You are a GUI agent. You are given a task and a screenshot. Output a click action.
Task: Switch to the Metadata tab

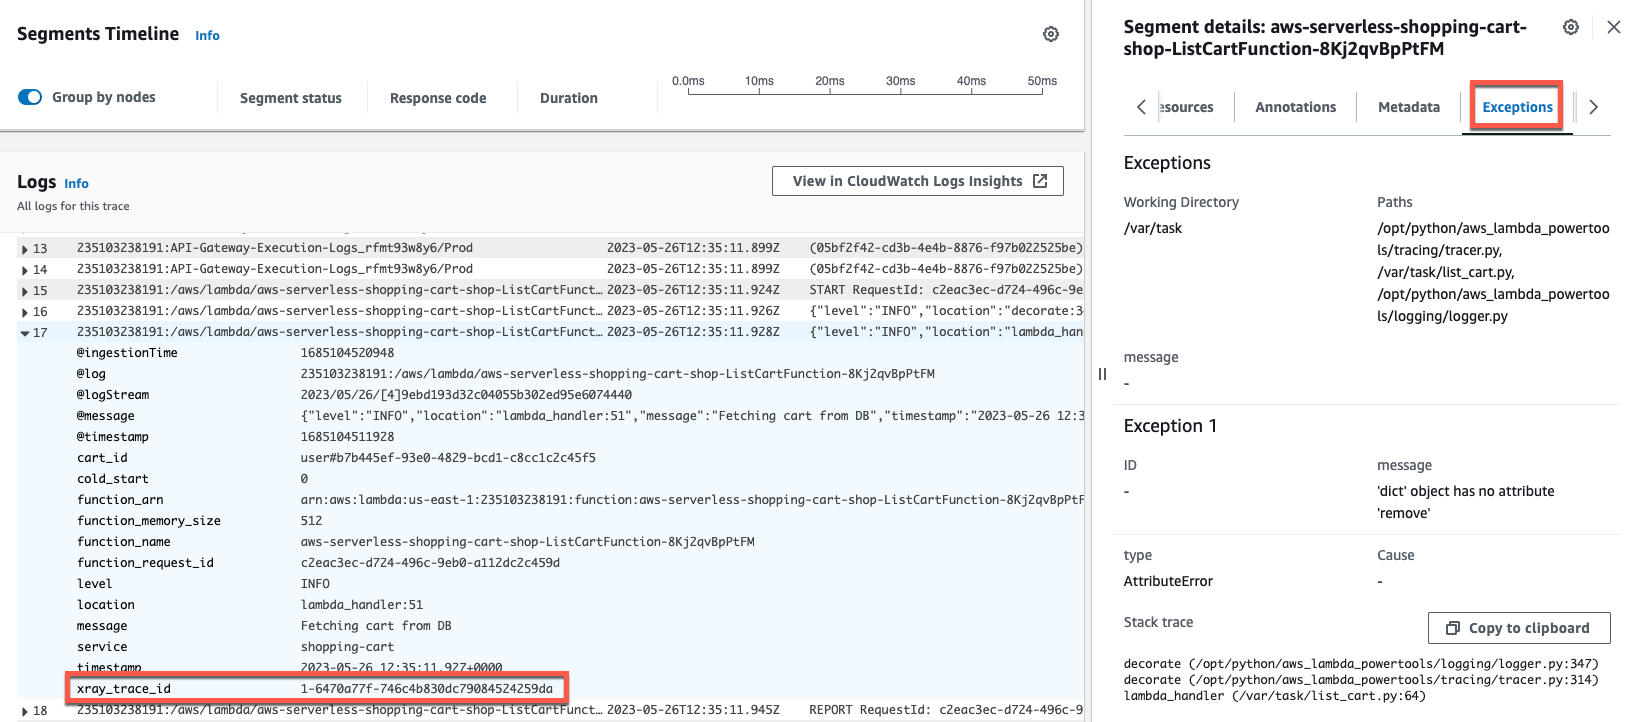(x=1409, y=107)
